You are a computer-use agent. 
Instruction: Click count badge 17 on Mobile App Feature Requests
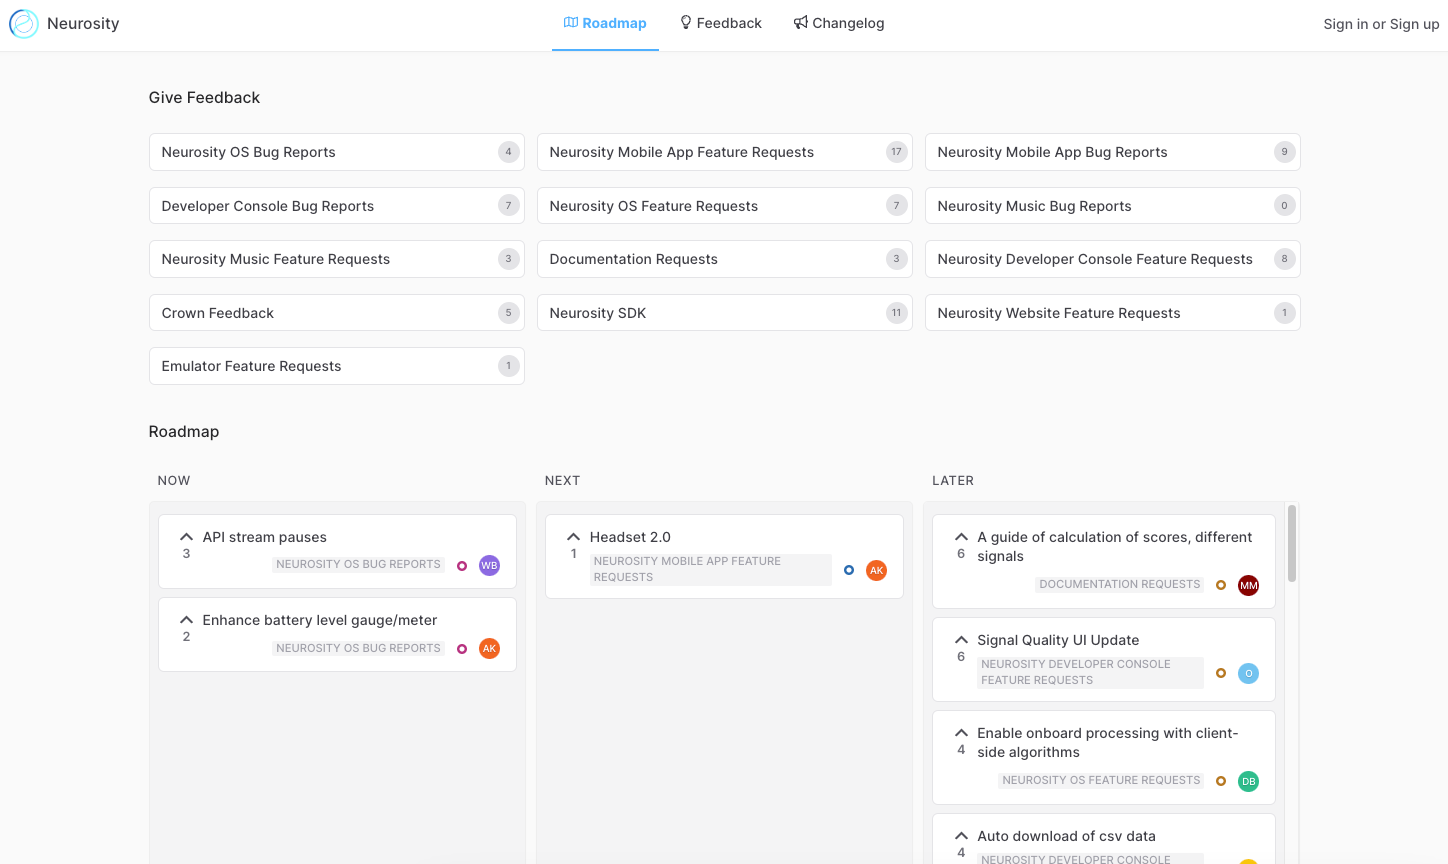[x=896, y=152]
